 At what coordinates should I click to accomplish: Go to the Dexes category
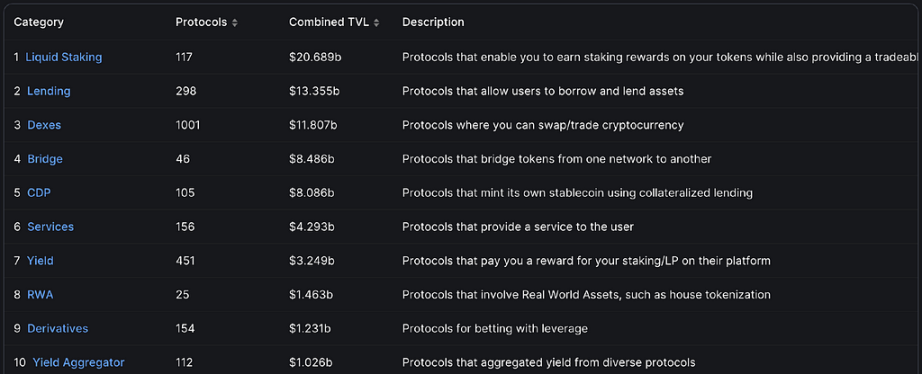pos(44,125)
